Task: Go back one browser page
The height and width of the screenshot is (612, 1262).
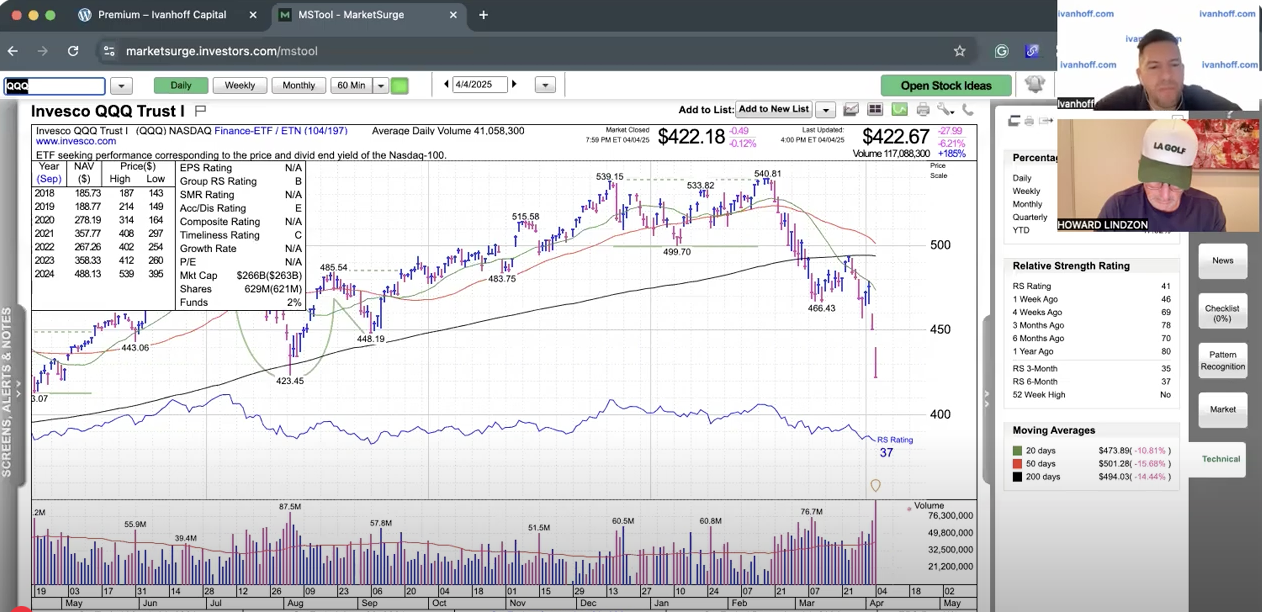Action: 13,51
